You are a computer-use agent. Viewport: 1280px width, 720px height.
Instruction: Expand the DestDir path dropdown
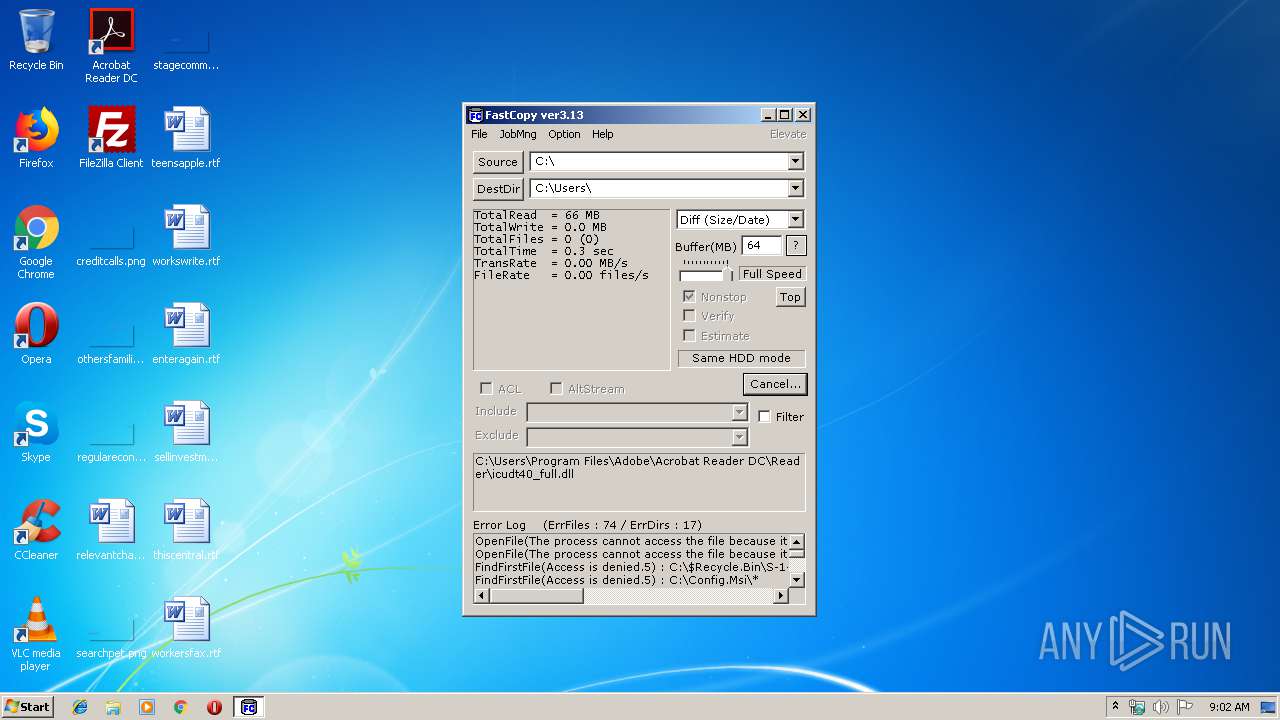[795, 188]
